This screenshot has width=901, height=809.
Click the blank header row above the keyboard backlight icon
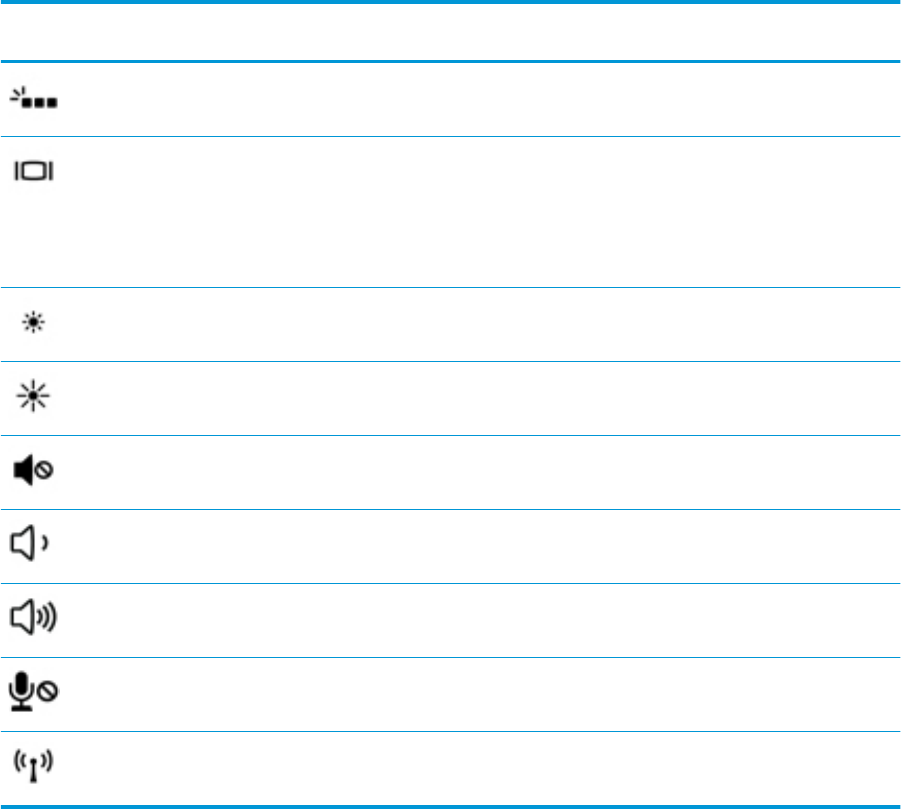[x=450, y=32]
